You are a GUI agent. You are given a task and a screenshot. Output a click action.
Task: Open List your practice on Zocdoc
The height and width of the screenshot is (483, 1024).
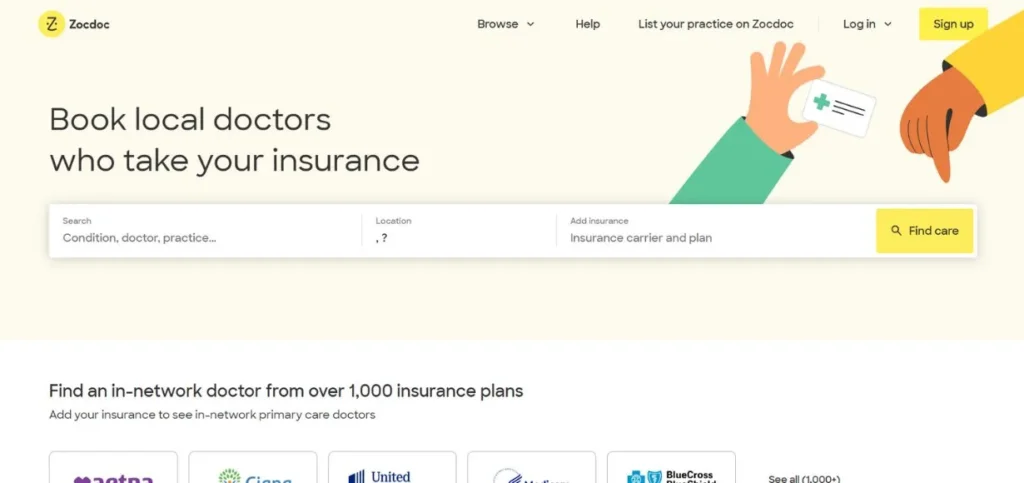click(716, 24)
